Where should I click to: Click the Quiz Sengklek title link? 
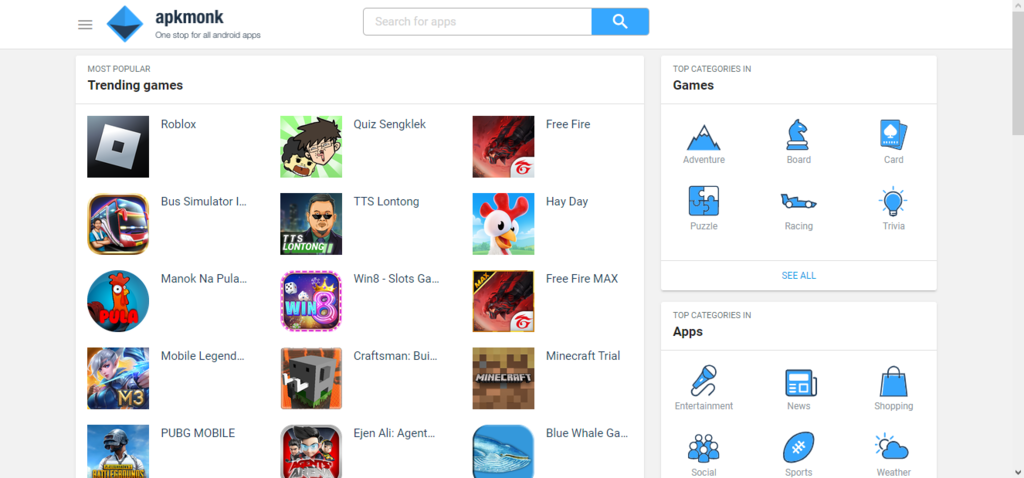(x=390, y=124)
